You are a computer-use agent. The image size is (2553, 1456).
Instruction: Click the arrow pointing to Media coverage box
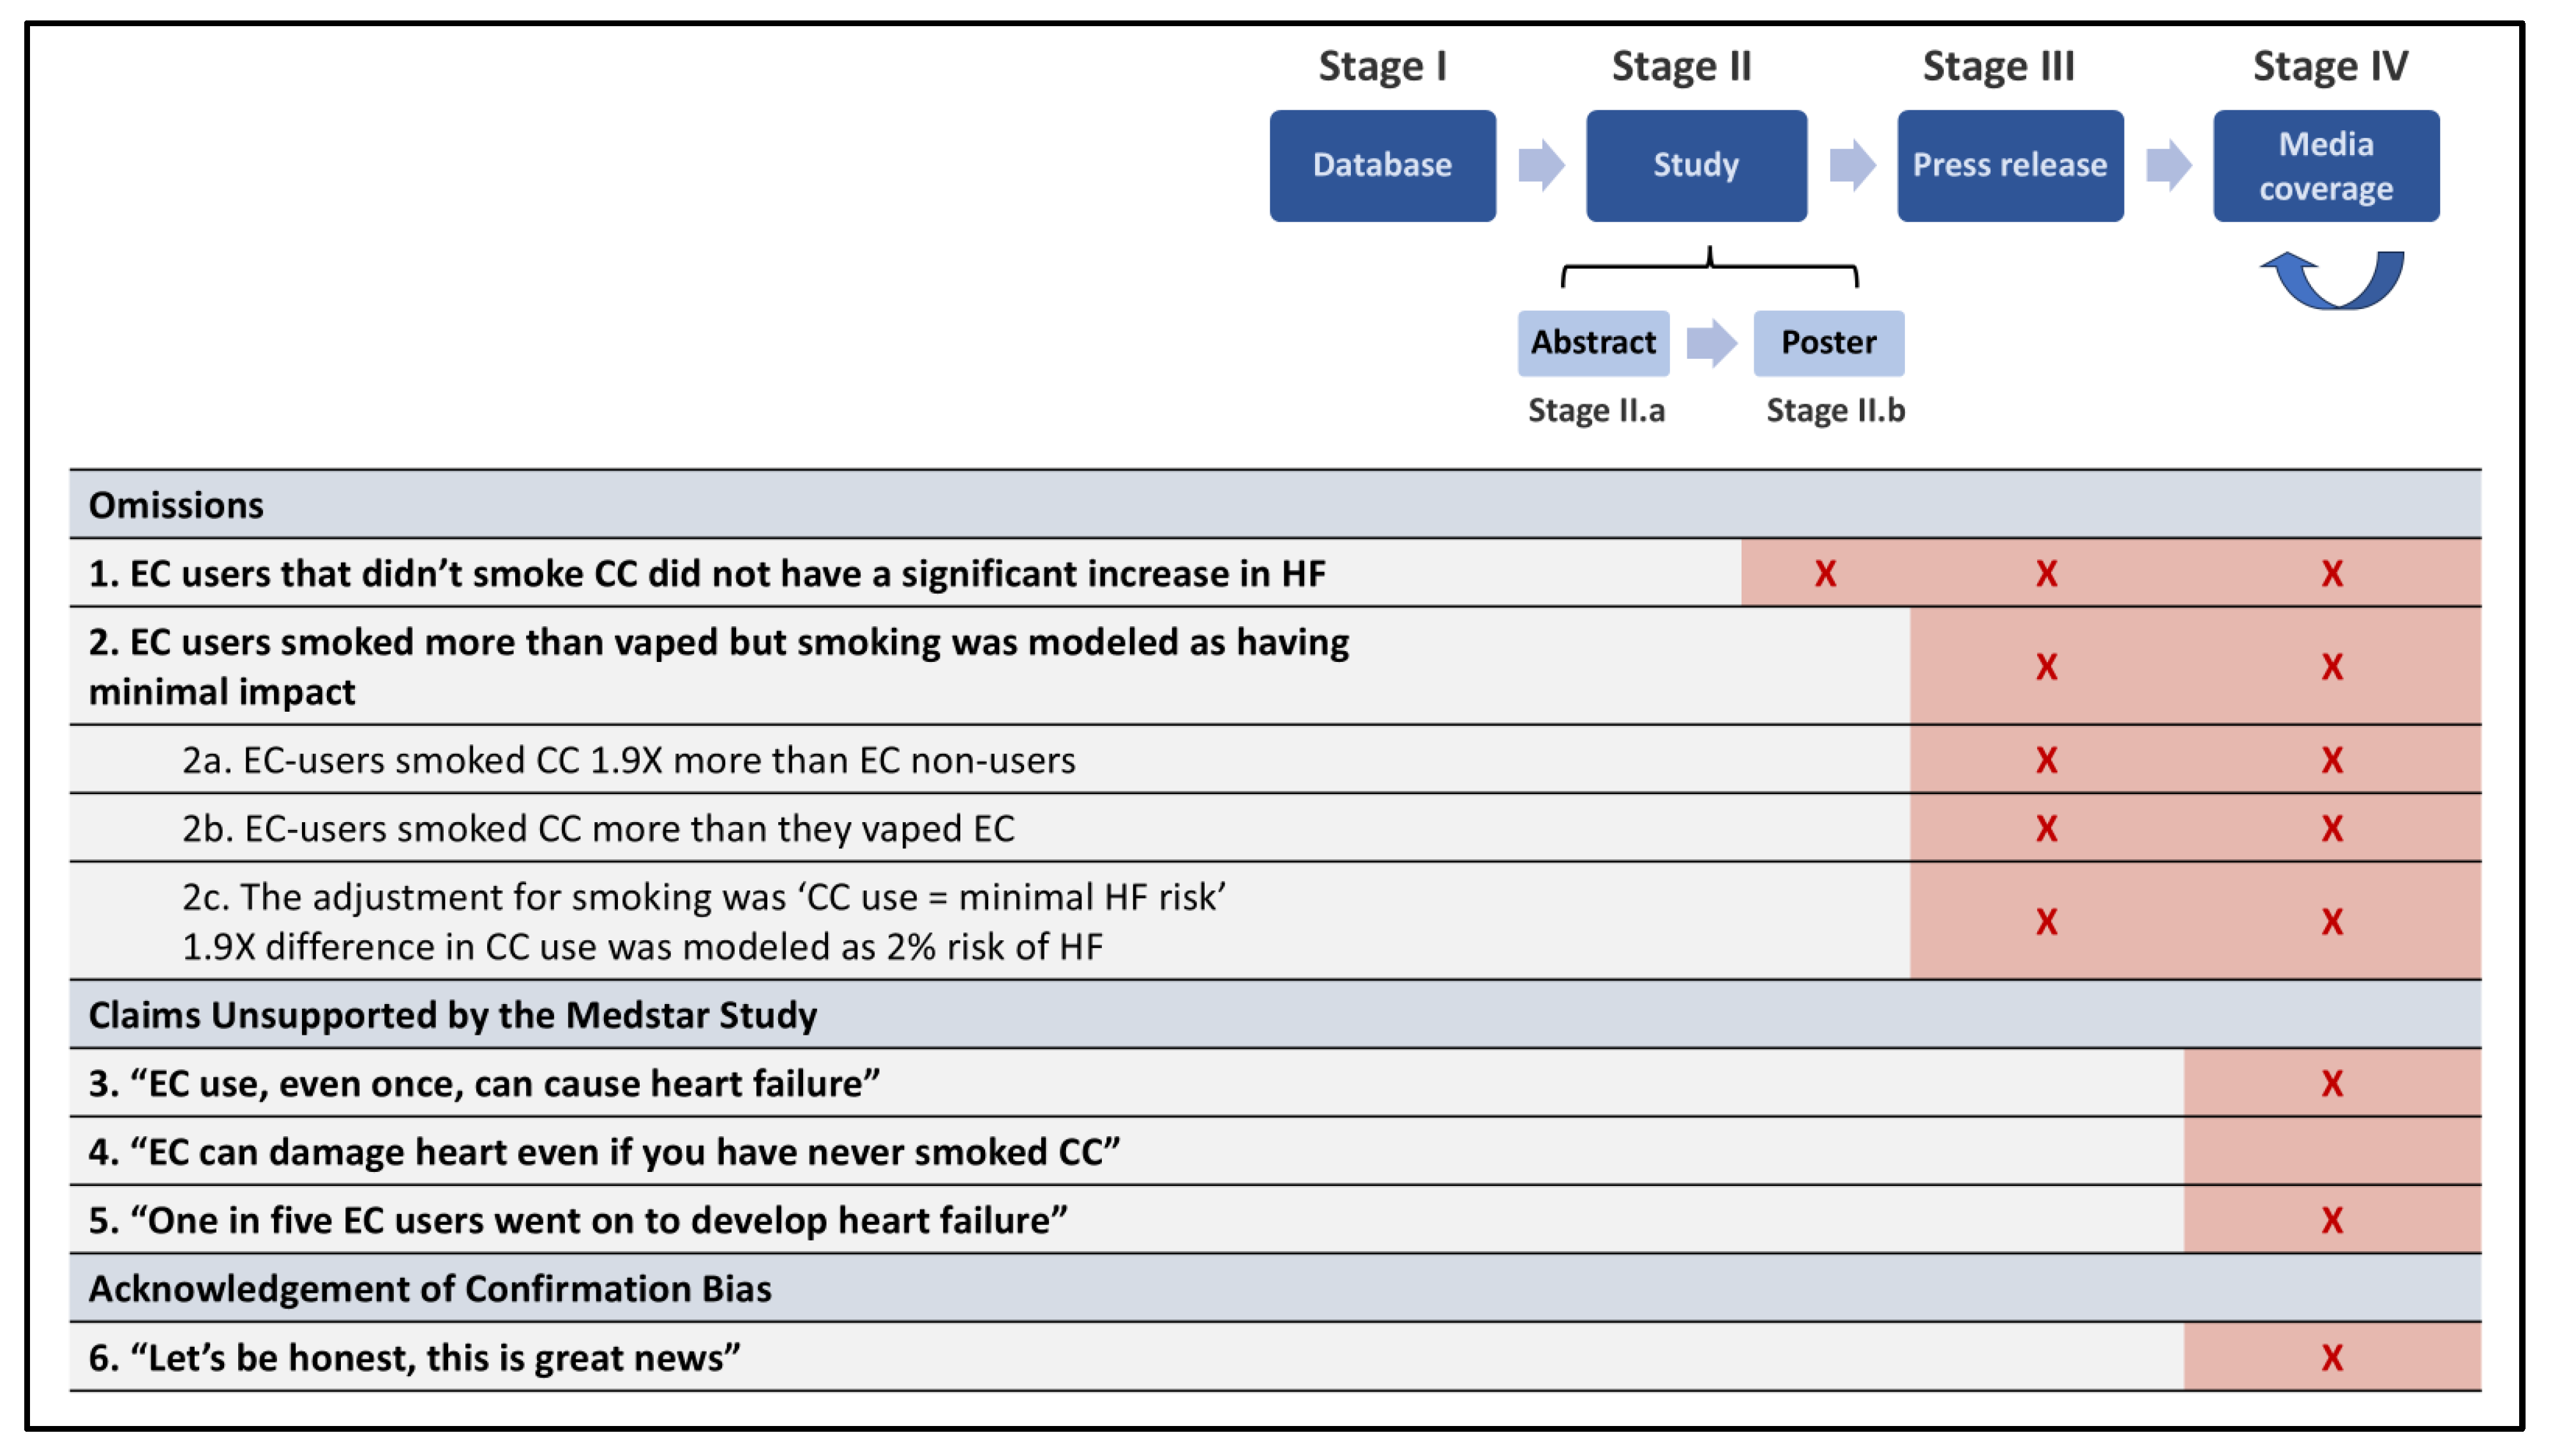tap(2168, 165)
